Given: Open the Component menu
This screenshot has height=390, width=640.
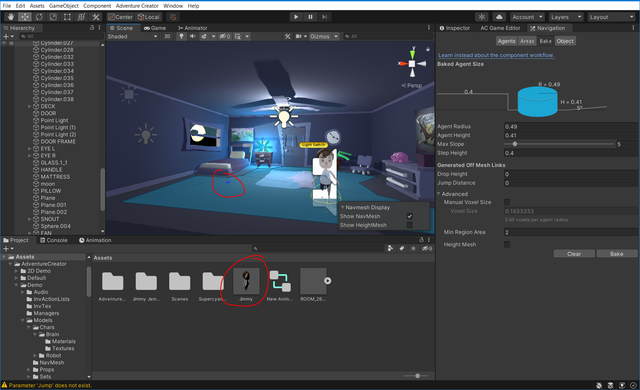Looking at the screenshot, I should click(x=97, y=6).
